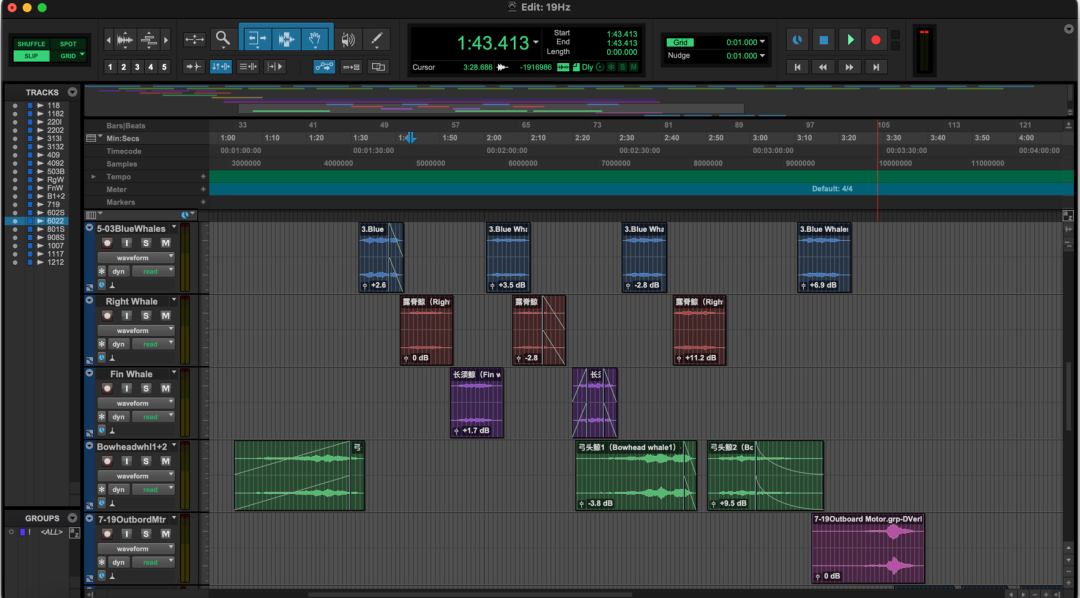Click the Tab to Transients icon

194,67
